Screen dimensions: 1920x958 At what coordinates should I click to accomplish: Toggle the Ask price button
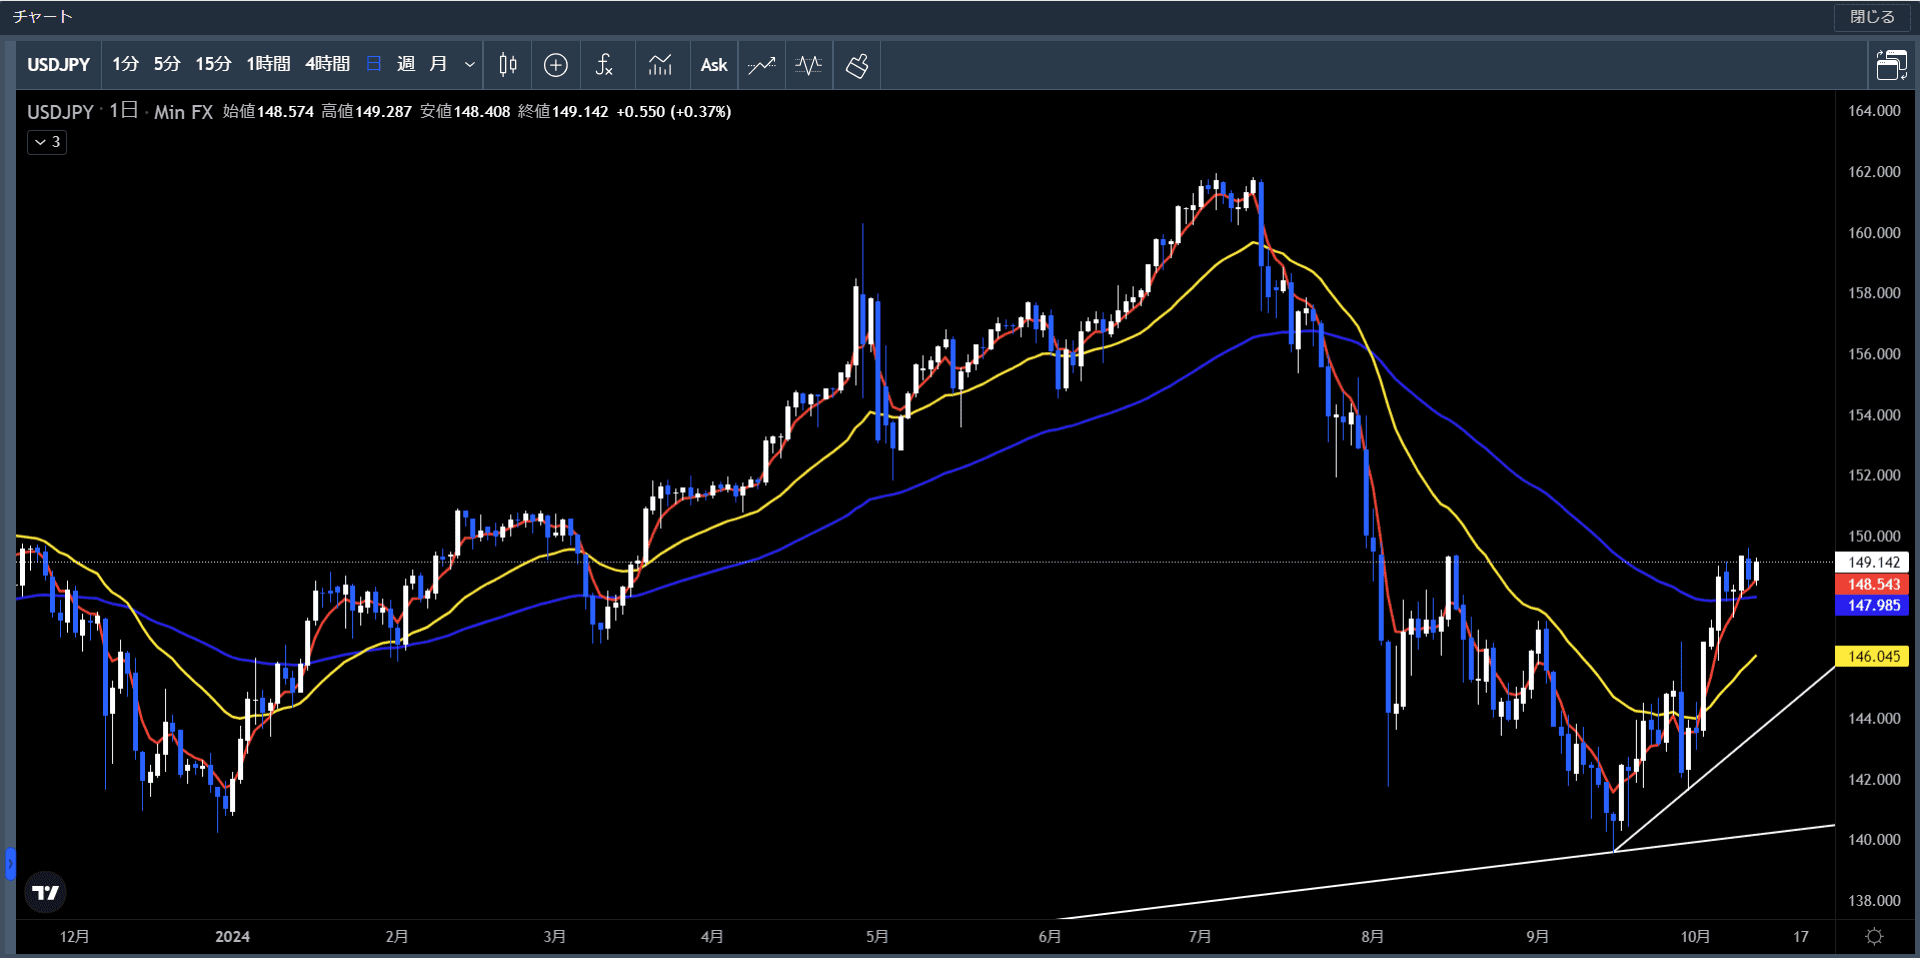click(714, 65)
